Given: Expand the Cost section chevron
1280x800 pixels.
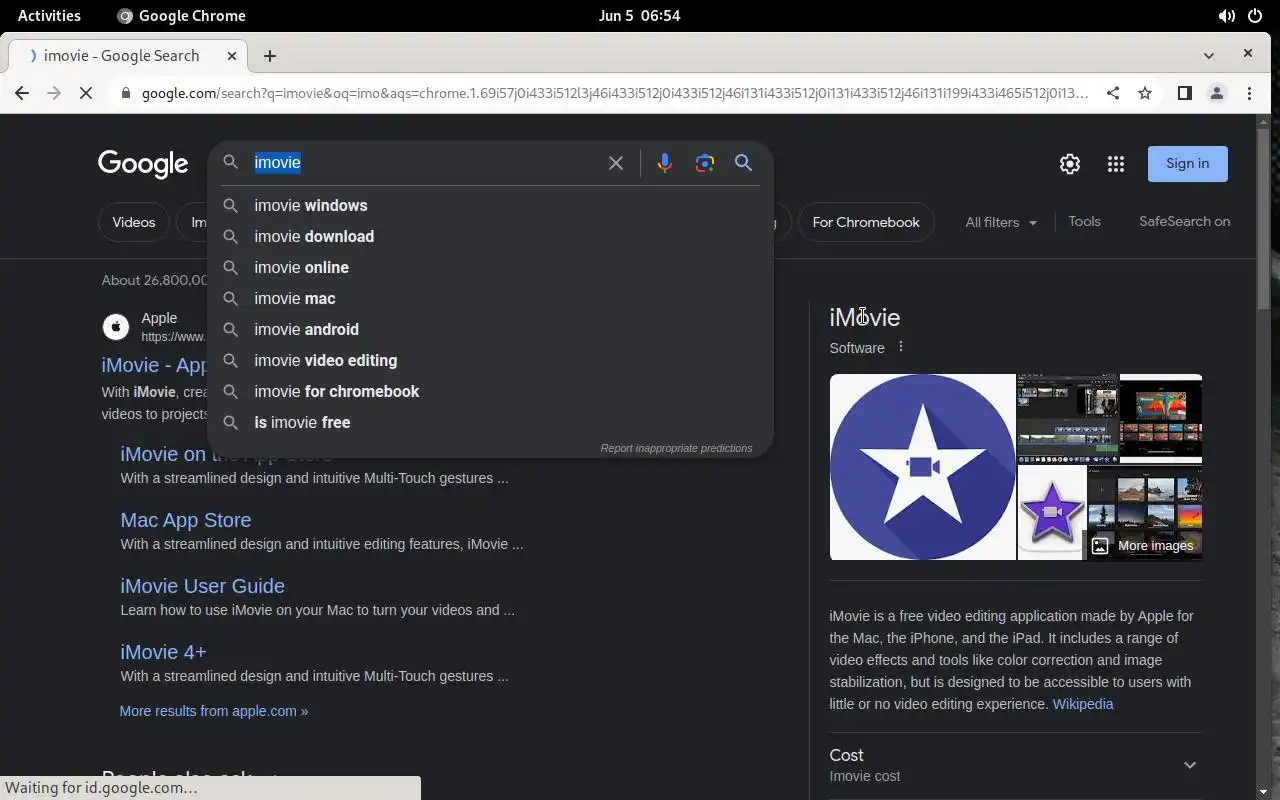Looking at the screenshot, I should pos(1190,765).
